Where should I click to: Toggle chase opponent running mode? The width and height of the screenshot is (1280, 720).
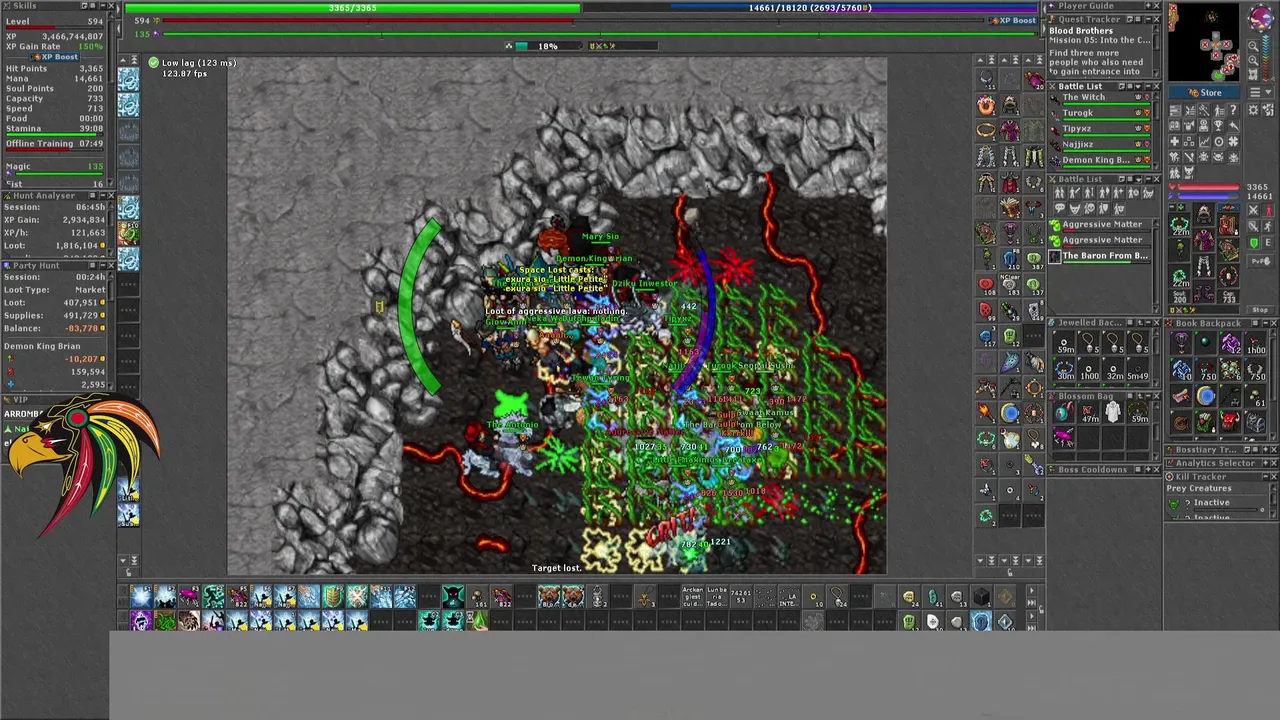click(1268, 226)
